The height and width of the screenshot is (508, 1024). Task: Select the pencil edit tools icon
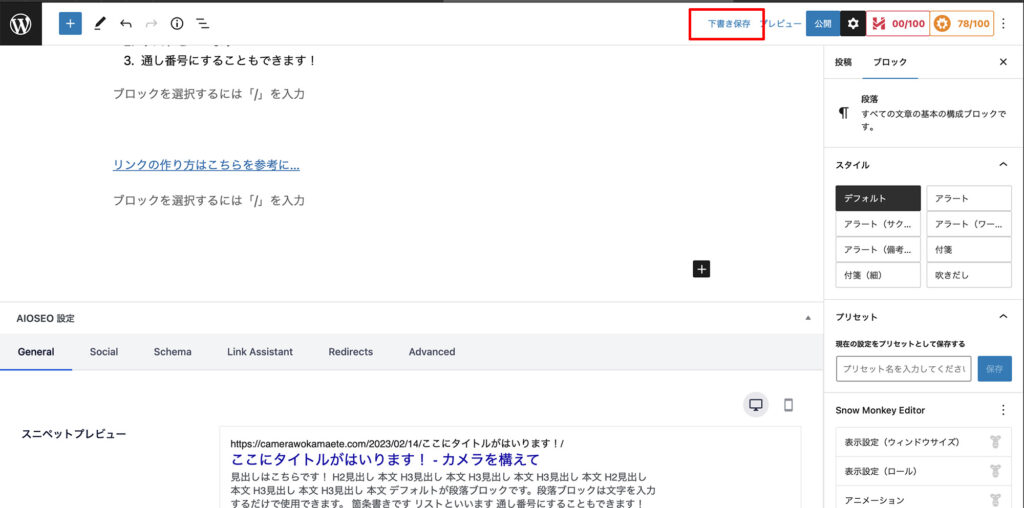(x=99, y=24)
